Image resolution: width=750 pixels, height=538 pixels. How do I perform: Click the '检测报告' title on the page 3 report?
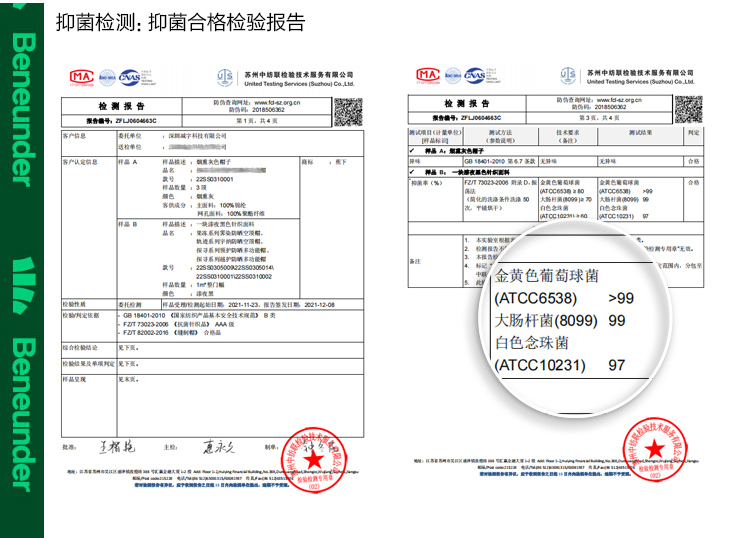[x=467, y=103]
